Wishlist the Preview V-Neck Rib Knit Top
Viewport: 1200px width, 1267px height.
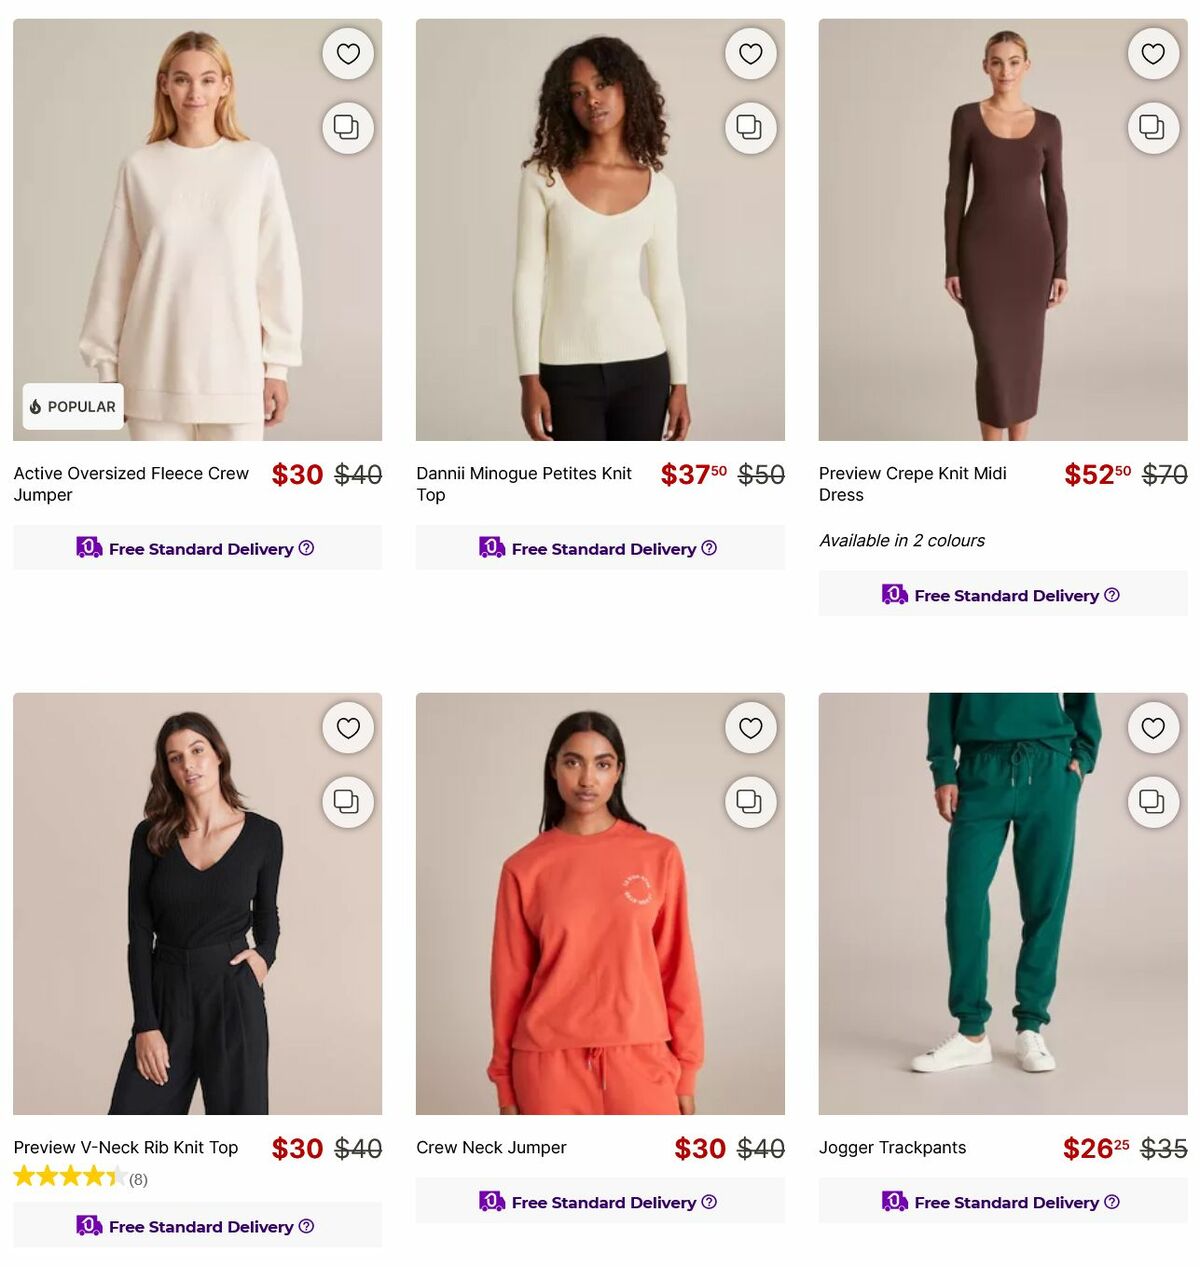pyautogui.click(x=347, y=728)
